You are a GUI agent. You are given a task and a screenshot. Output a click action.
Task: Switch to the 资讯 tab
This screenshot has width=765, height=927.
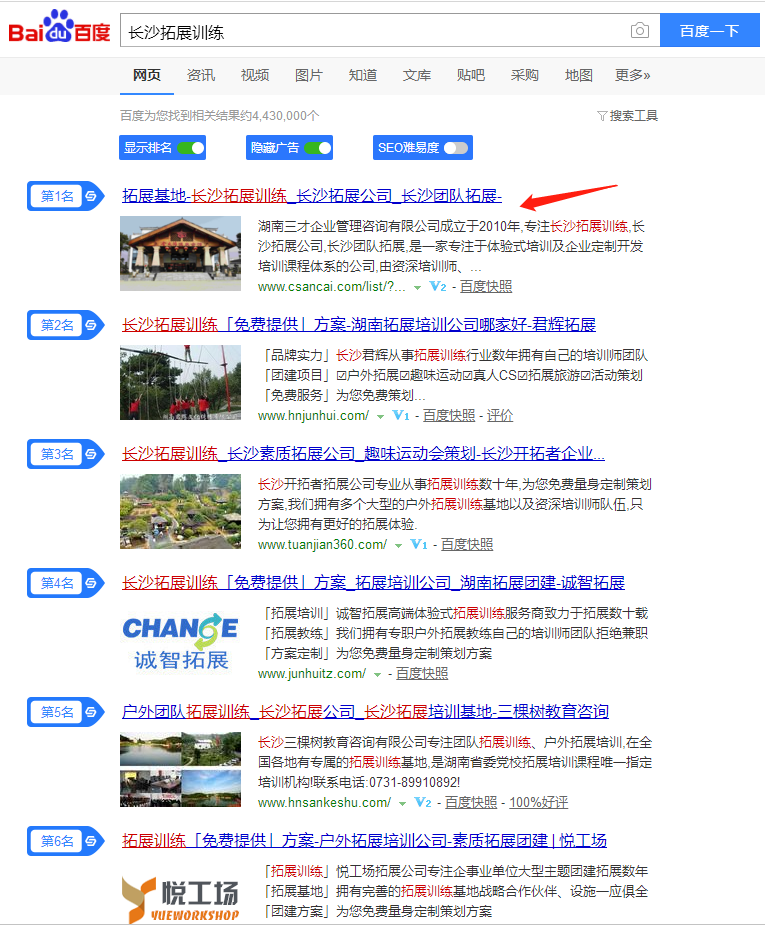(x=201, y=75)
